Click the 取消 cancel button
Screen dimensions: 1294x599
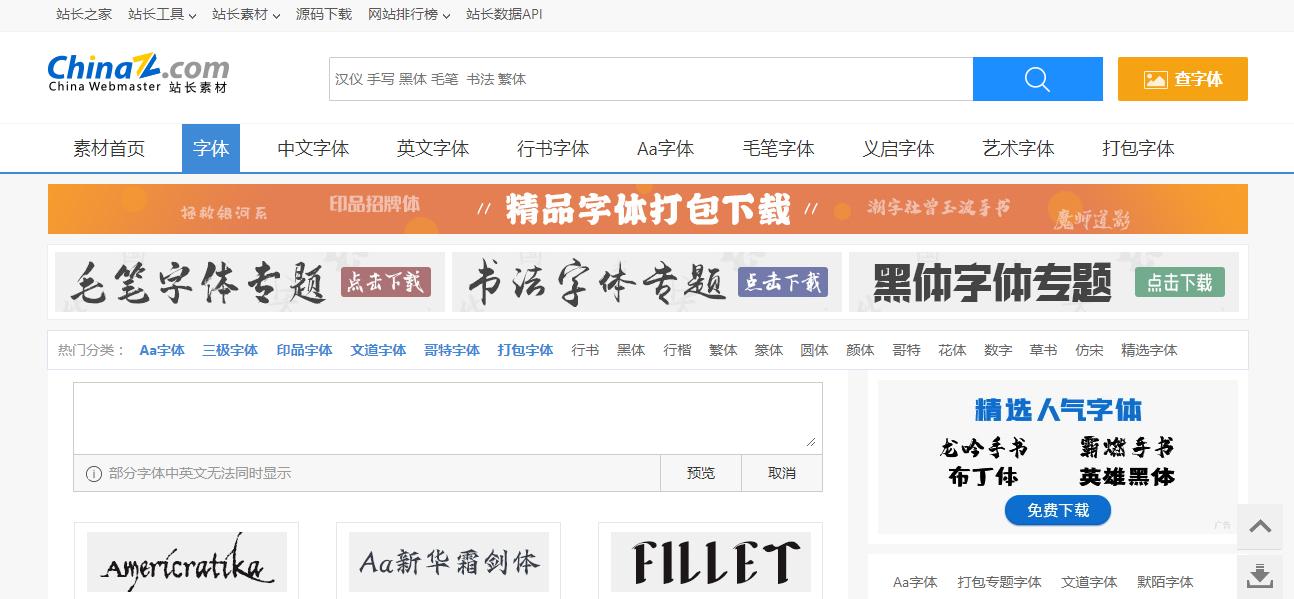coord(781,473)
